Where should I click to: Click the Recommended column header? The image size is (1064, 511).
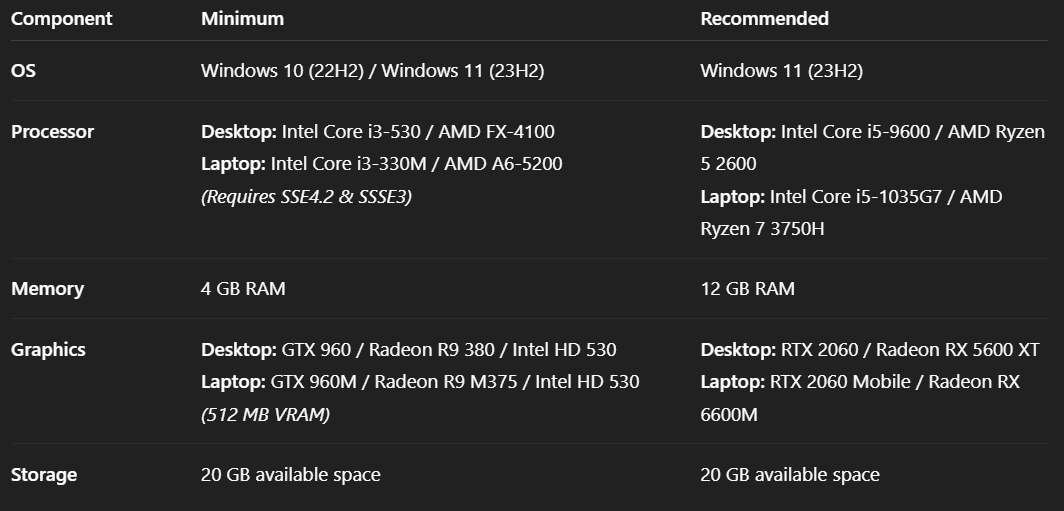pyautogui.click(x=764, y=19)
